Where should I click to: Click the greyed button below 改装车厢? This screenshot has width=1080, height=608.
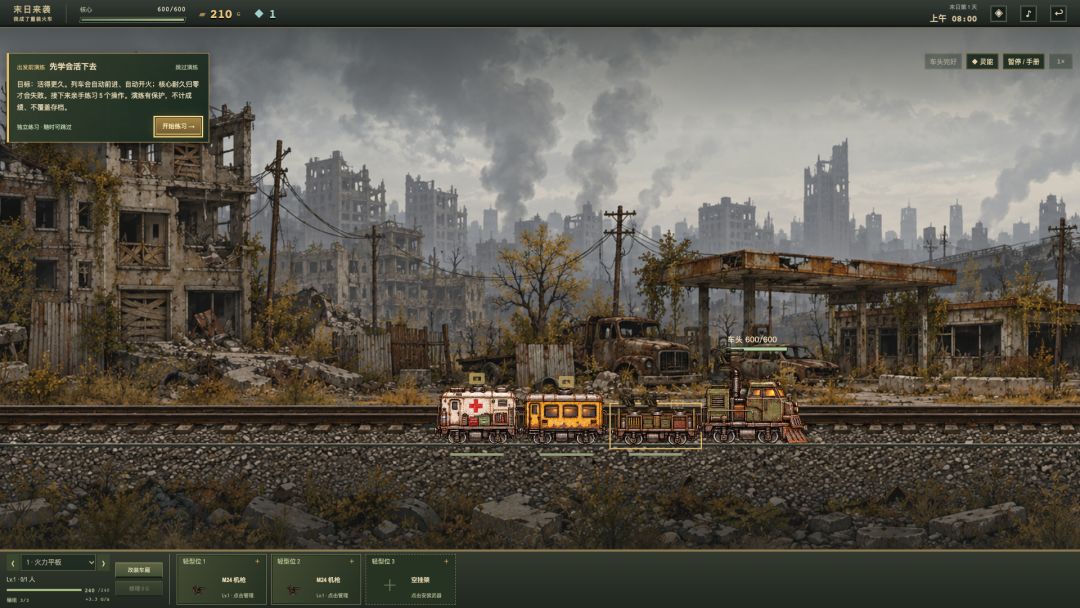pos(139,589)
